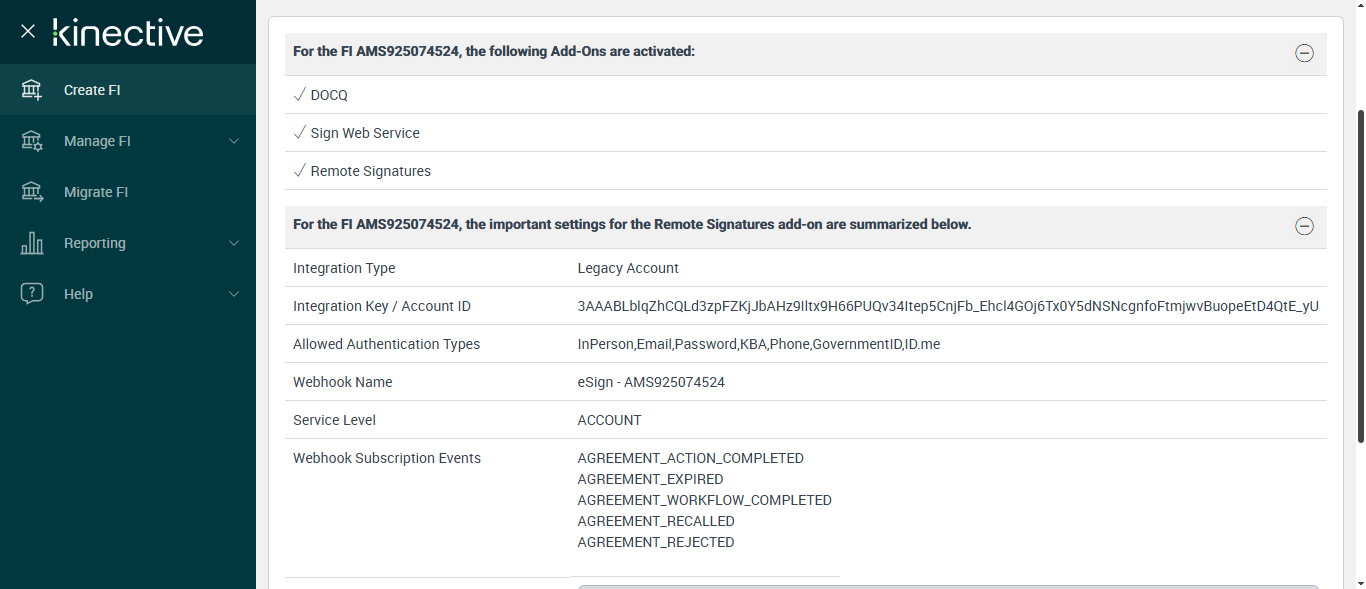Close the sidebar with the X icon
Viewport: 1366px width, 589px height.
tap(28, 31)
